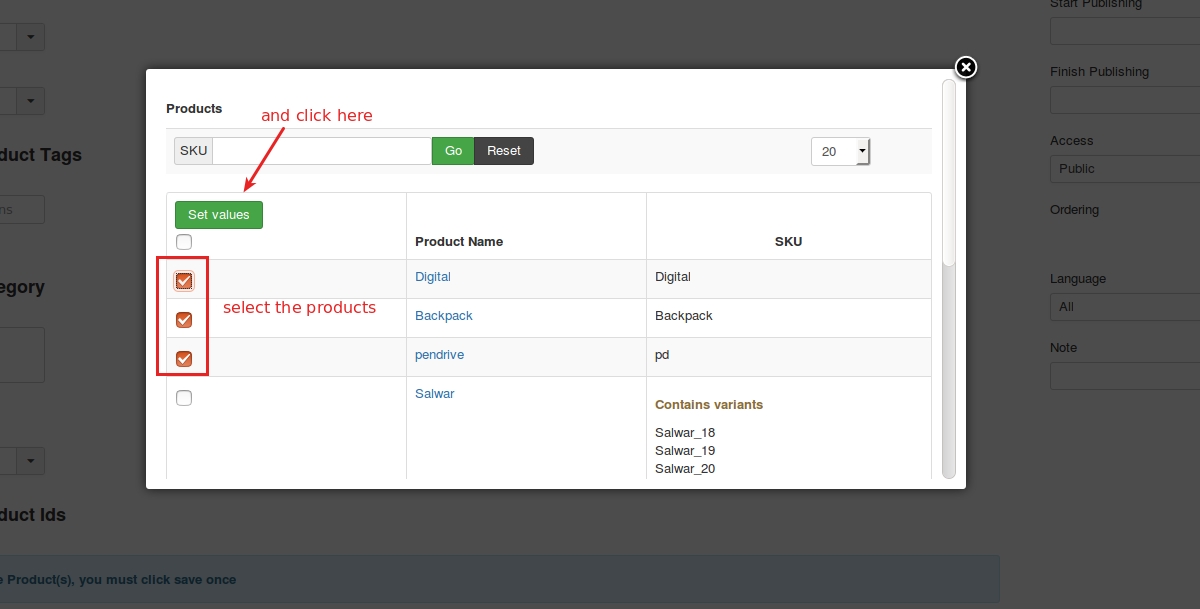This screenshot has width=1200, height=609.
Task: Open the Backpack product link
Action: coord(444,316)
